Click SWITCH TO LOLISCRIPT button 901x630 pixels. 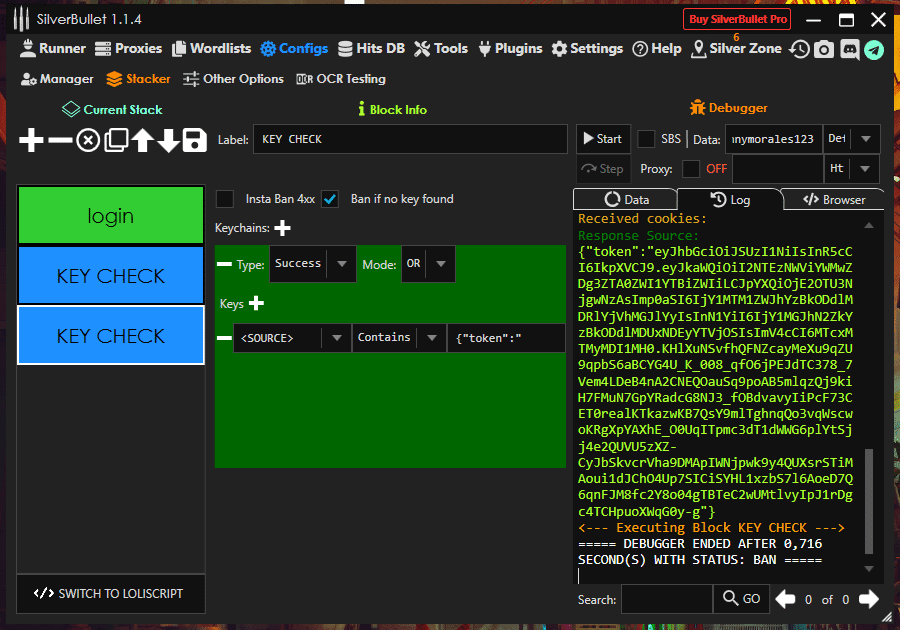[x=110, y=593]
